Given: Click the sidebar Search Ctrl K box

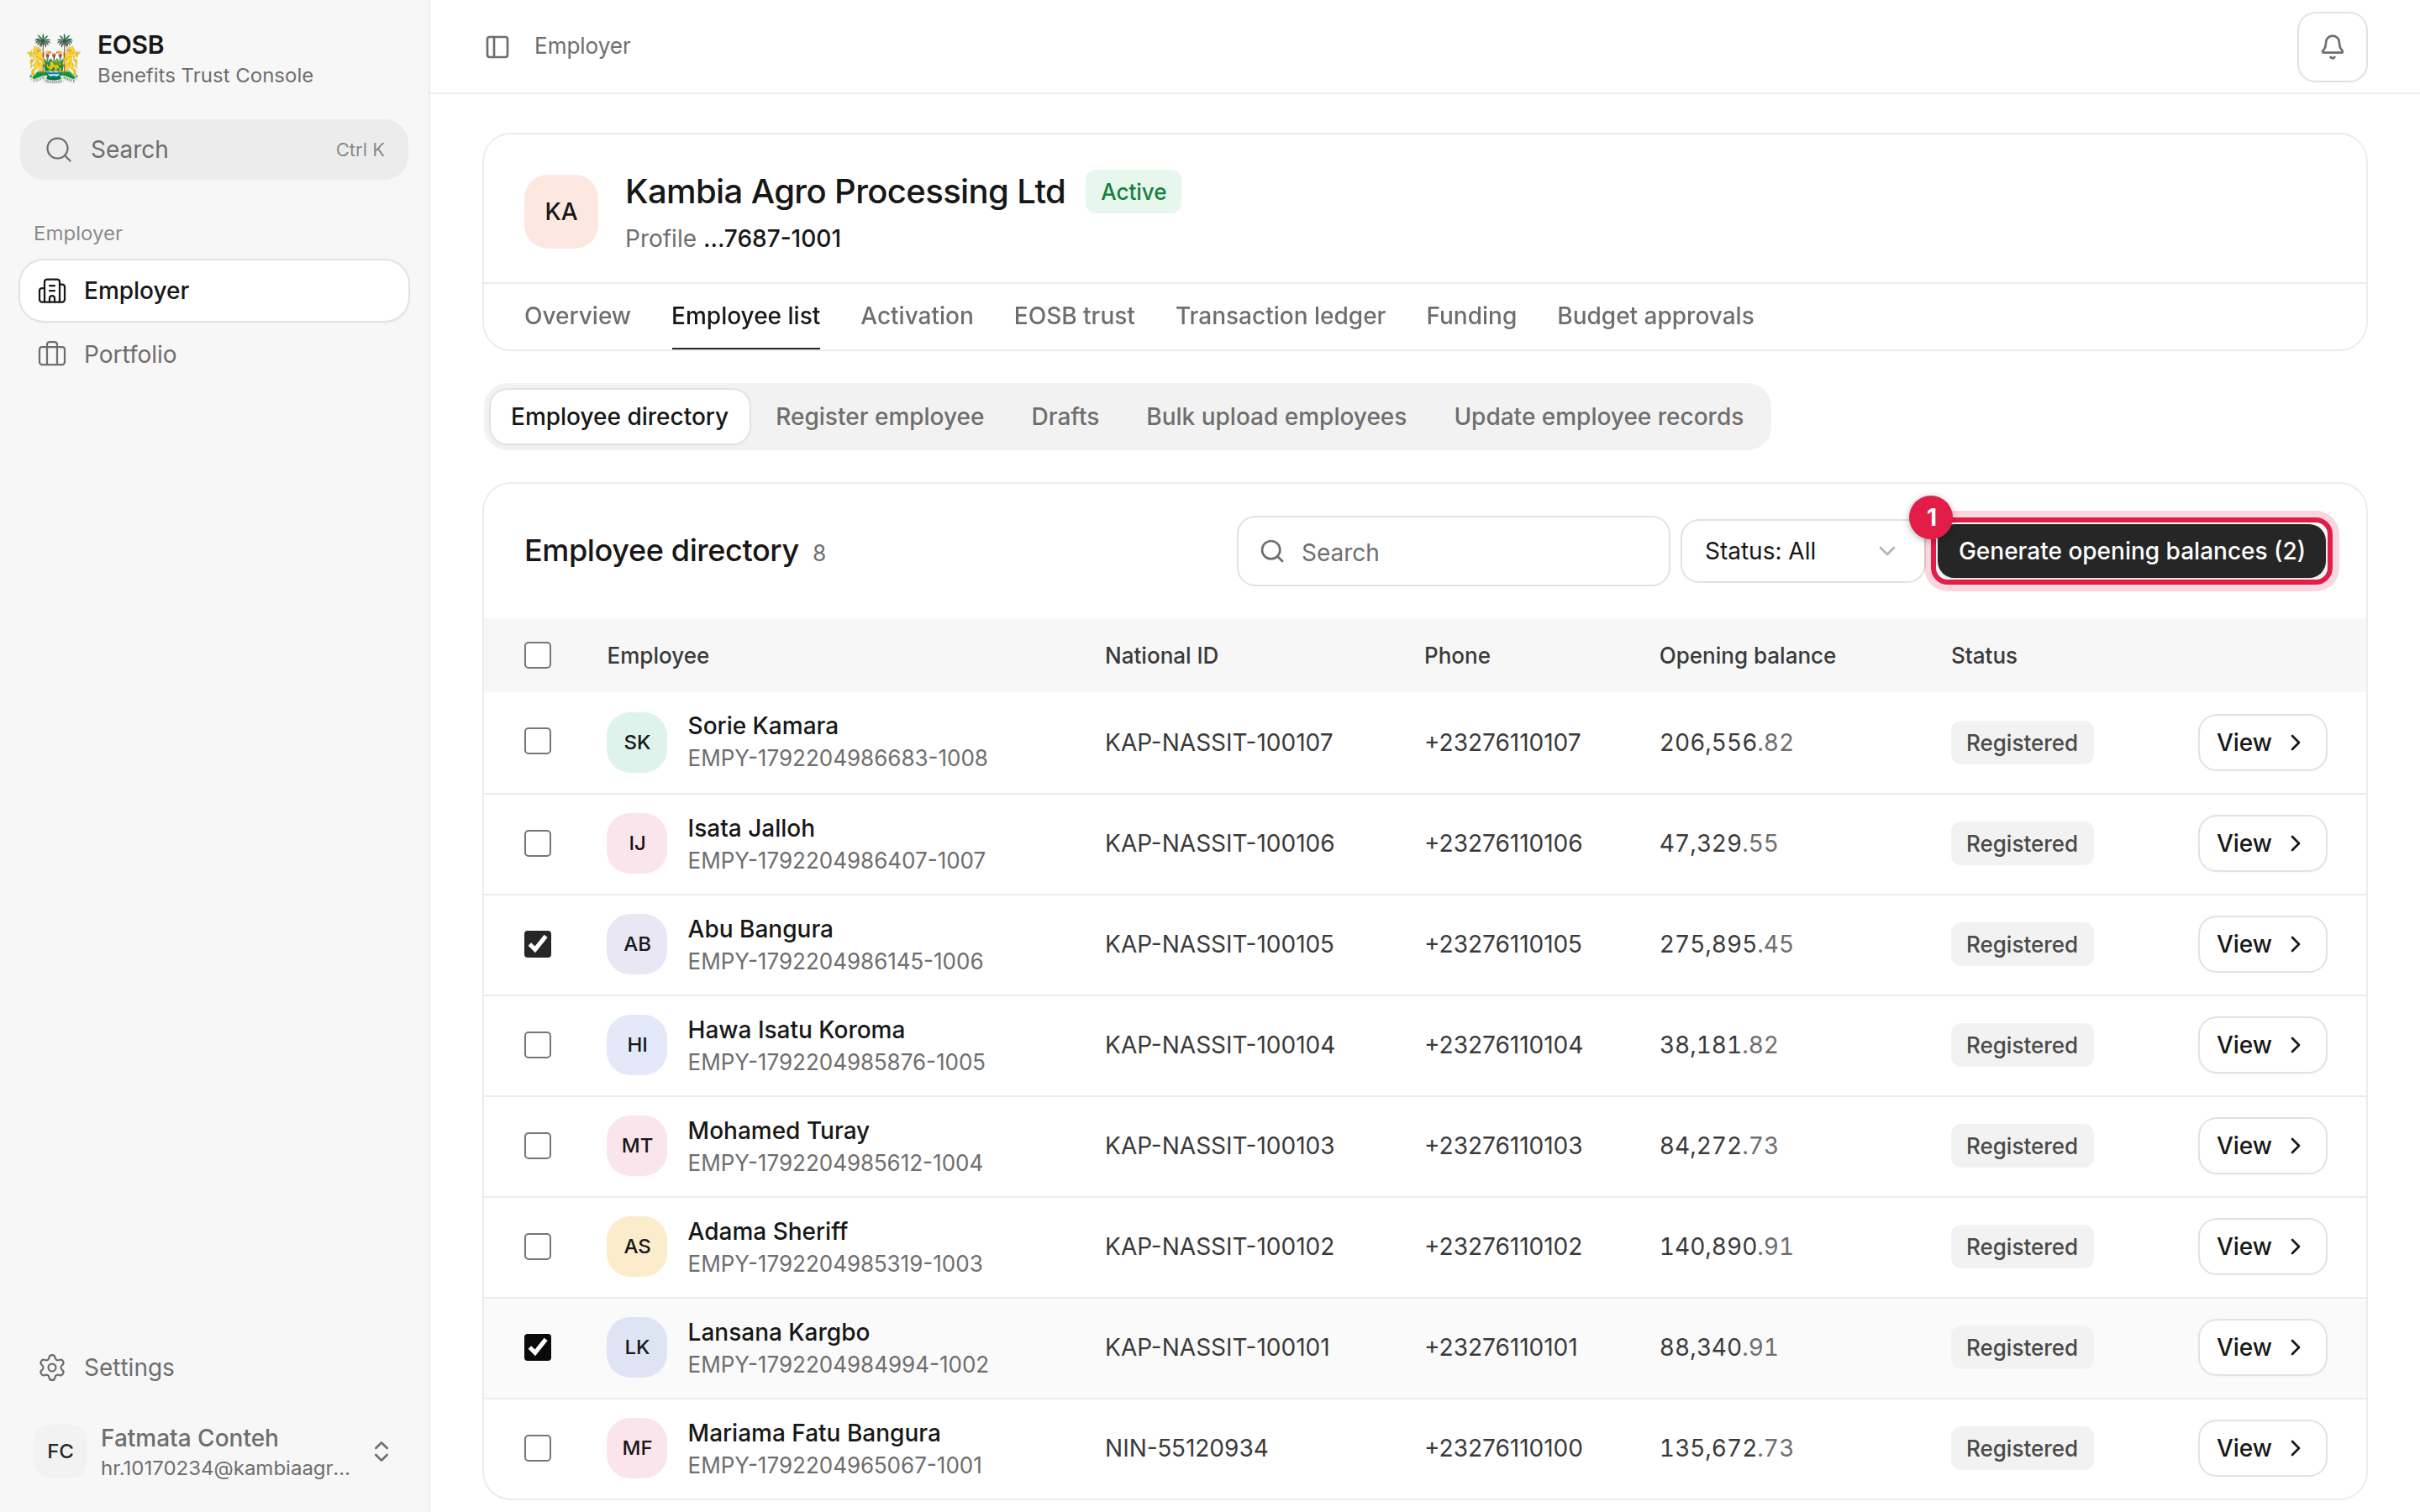Looking at the screenshot, I should (x=214, y=150).
